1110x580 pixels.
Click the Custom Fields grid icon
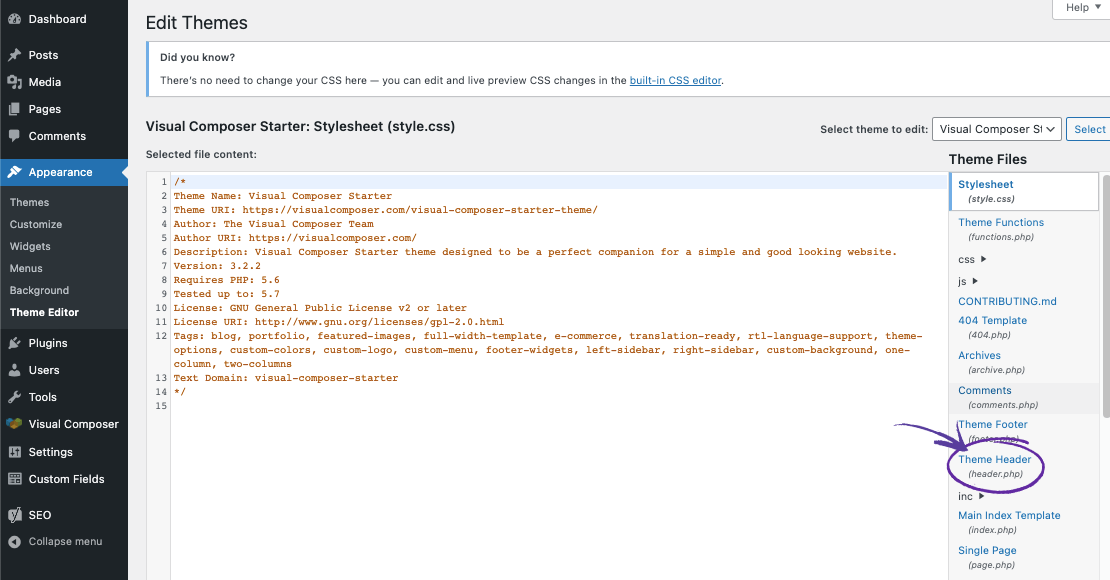14,479
